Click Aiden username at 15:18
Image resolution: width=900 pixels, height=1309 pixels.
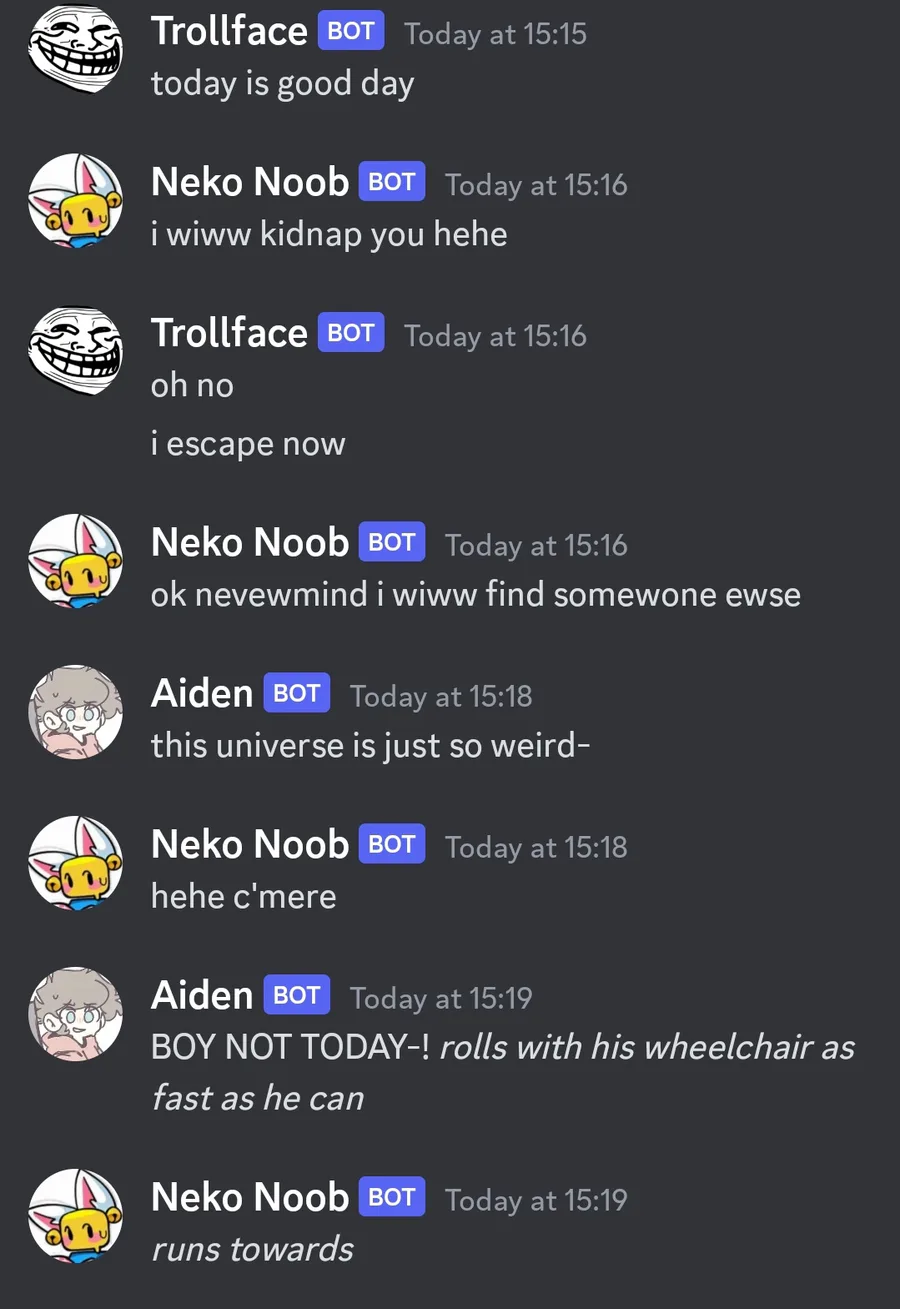pyautogui.click(x=202, y=692)
